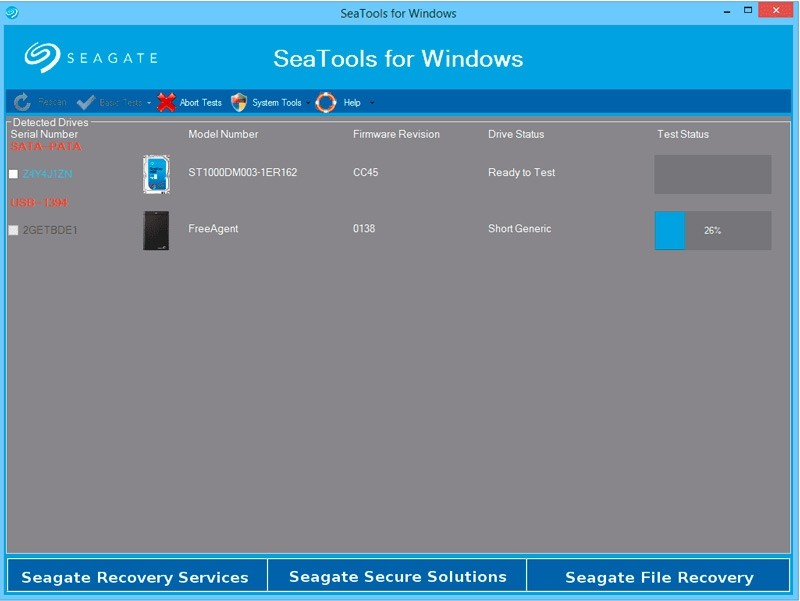Expand the System Tools dropdown arrow
The height and width of the screenshot is (601, 800).
point(308,103)
